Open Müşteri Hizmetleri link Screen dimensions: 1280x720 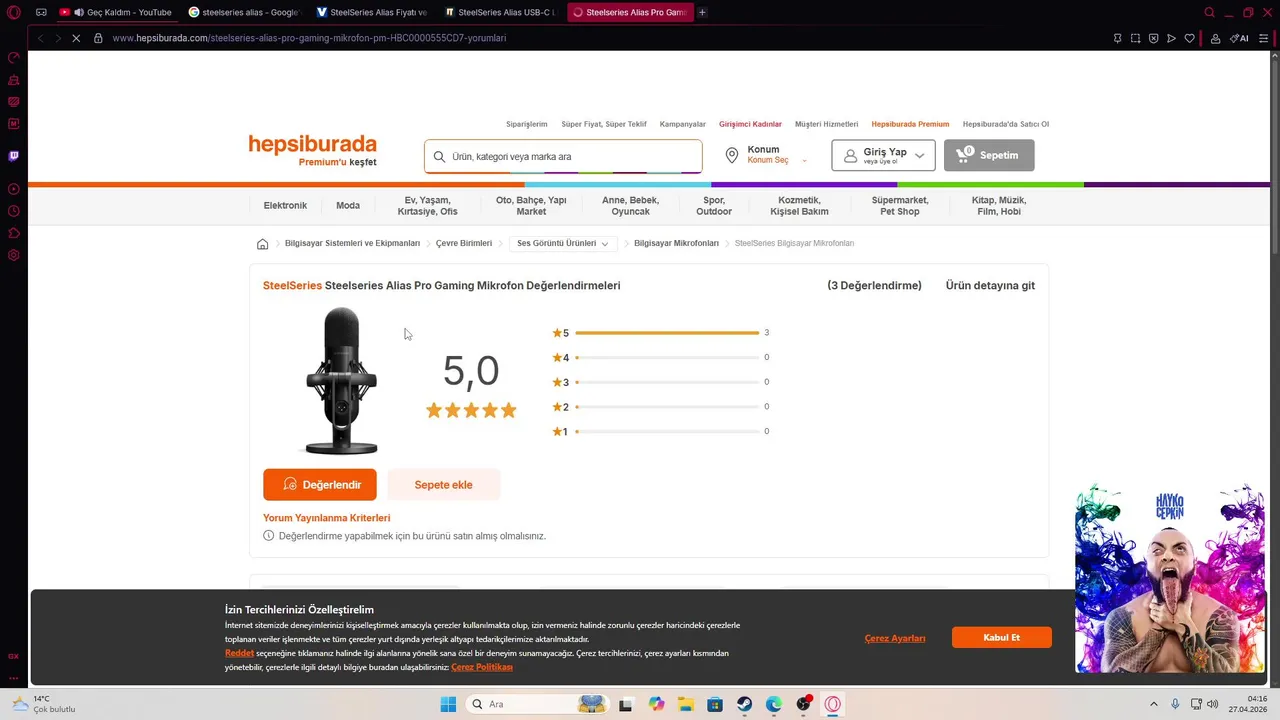click(826, 124)
